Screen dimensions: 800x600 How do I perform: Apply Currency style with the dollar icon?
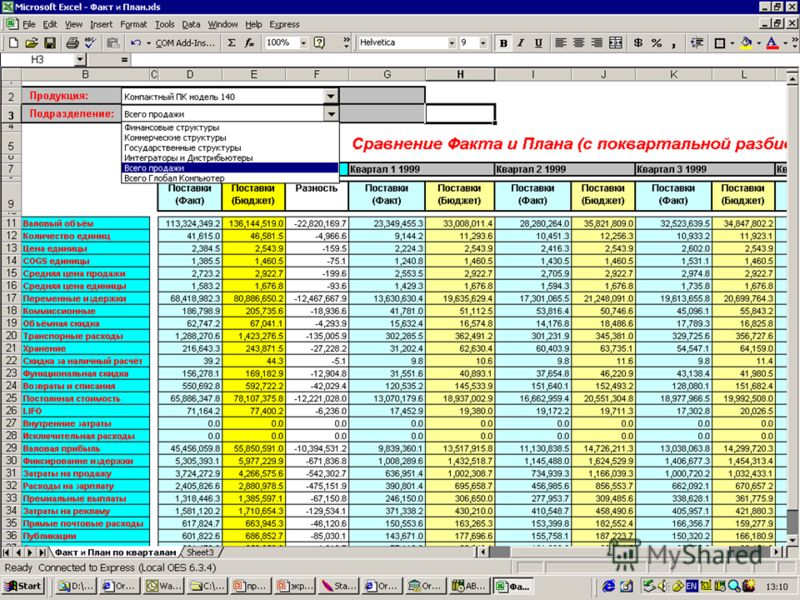(x=638, y=43)
